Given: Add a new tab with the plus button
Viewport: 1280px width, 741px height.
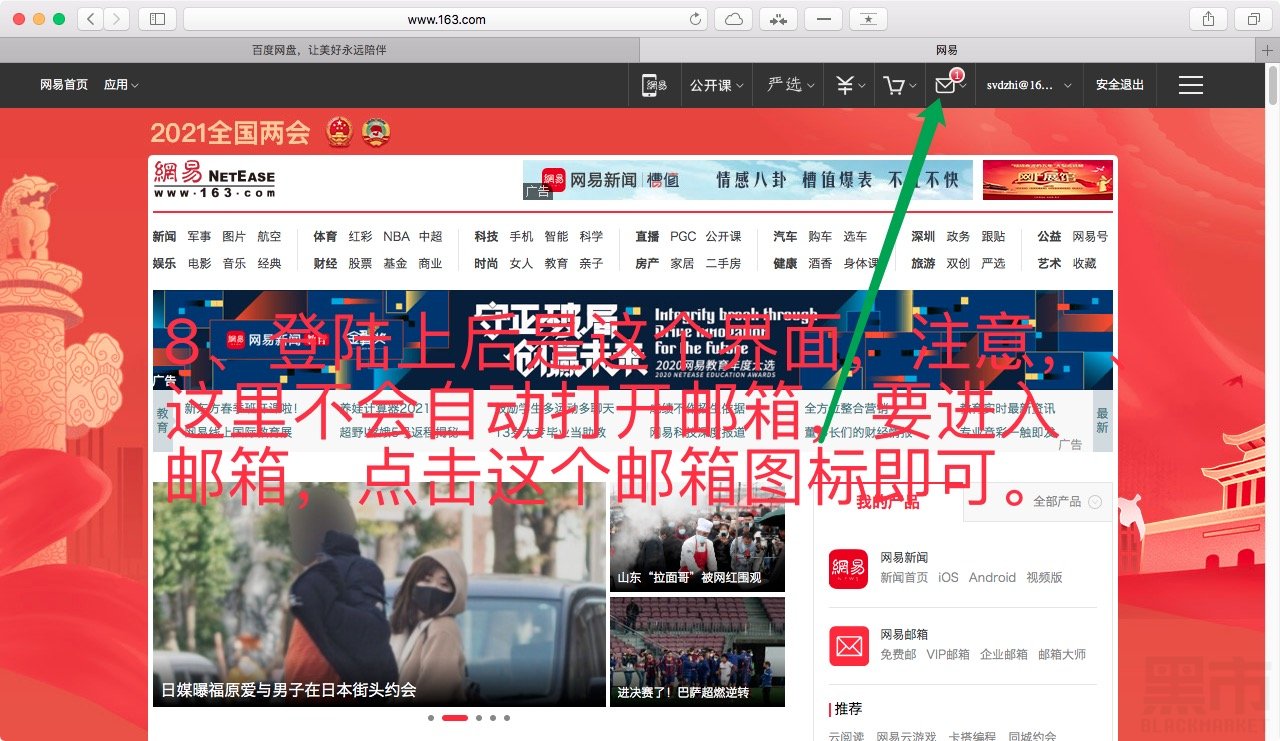Looking at the screenshot, I should click(x=1269, y=50).
